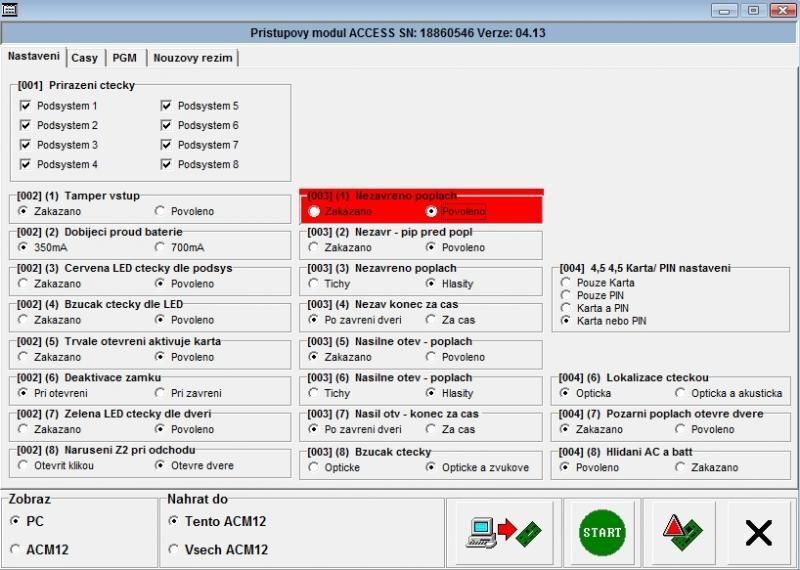The width and height of the screenshot is (800, 570).
Task: Choose the Karta a PIN option
Action: pyautogui.click(x=567, y=309)
